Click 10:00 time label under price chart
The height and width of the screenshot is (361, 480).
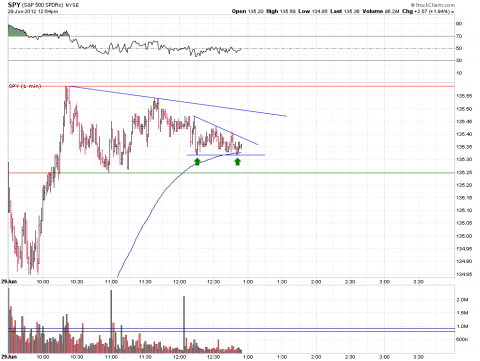pyautogui.click(x=43, y=282)
